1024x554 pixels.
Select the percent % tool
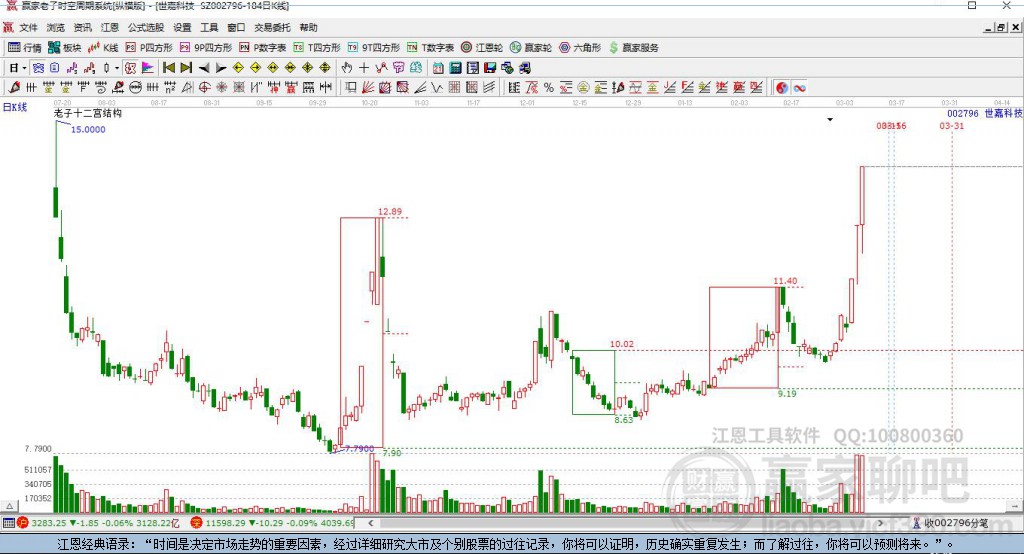[549, 88]
